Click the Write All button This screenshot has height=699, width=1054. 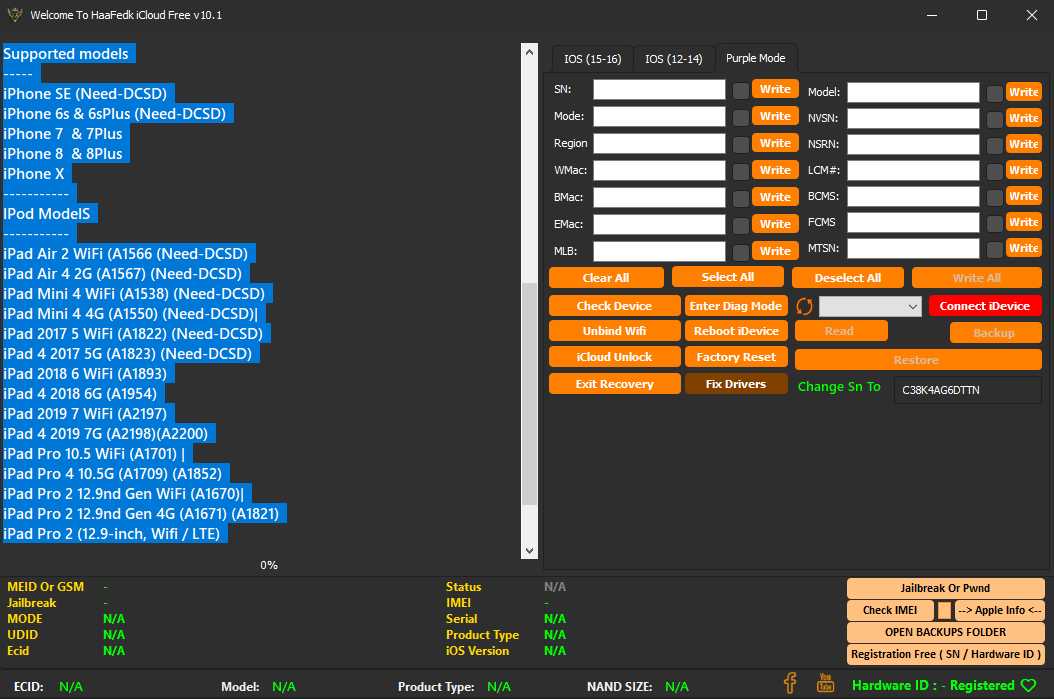977,278
